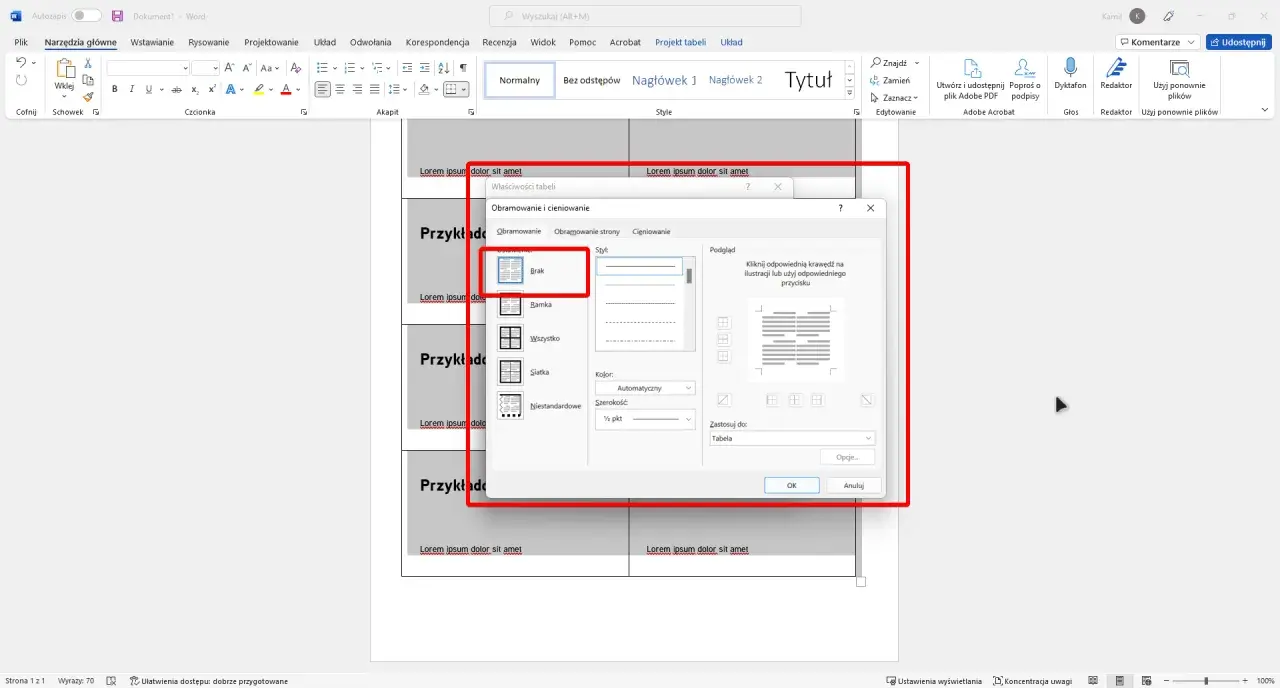Expand the underline style dropdown arrow
Image resolution: width=1280 pixels, height=688 pixels.
[162, 89]
